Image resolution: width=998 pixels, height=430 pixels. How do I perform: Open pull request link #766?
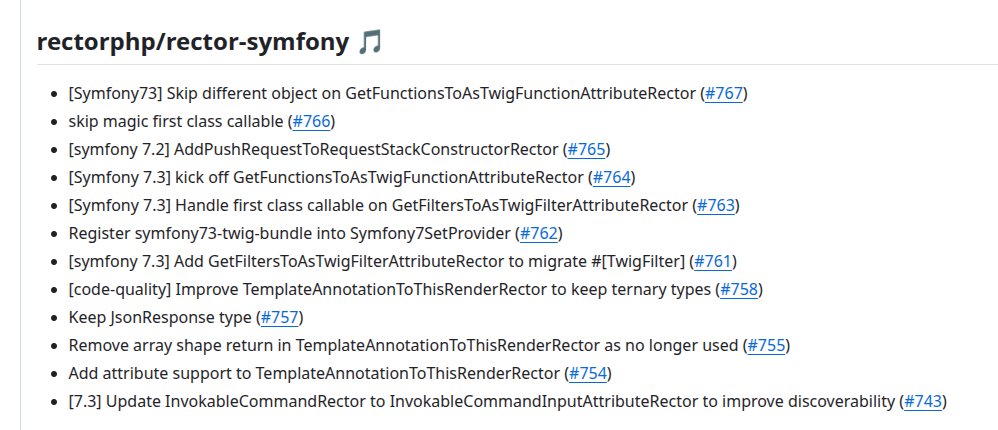tap(311, 121)
